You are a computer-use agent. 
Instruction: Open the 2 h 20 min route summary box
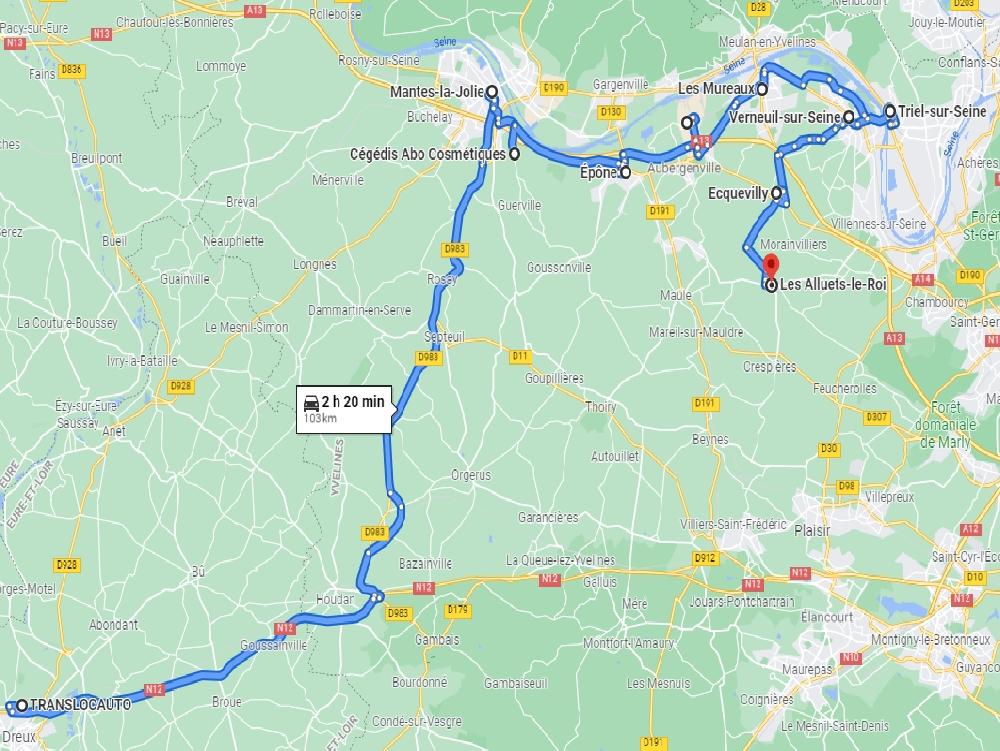click(344, 409)
